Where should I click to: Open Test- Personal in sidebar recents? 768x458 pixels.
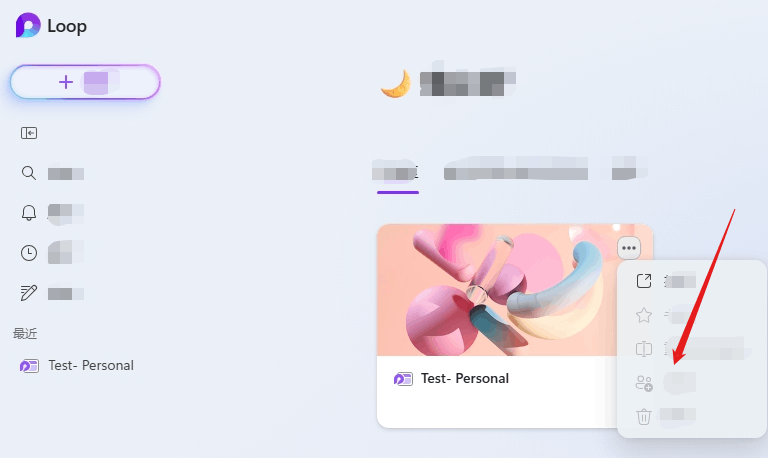click(77, 365)
